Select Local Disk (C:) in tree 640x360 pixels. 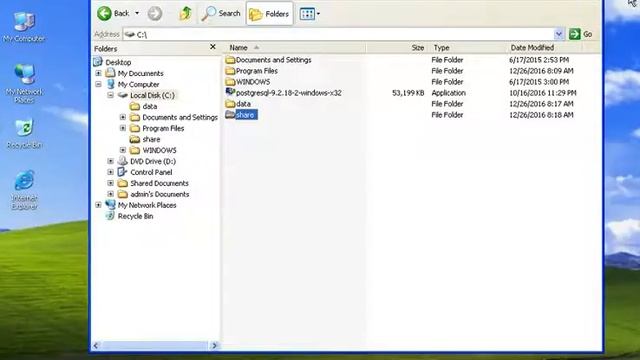(147, 96)
